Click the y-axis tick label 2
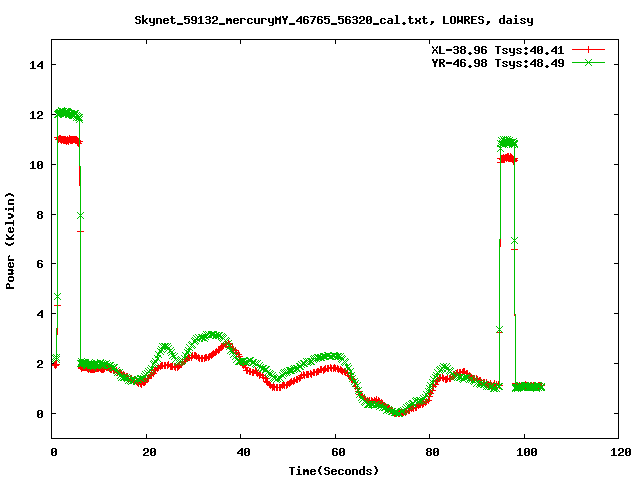Viewport: 640px width, 480px height. (x=40, y=364)
